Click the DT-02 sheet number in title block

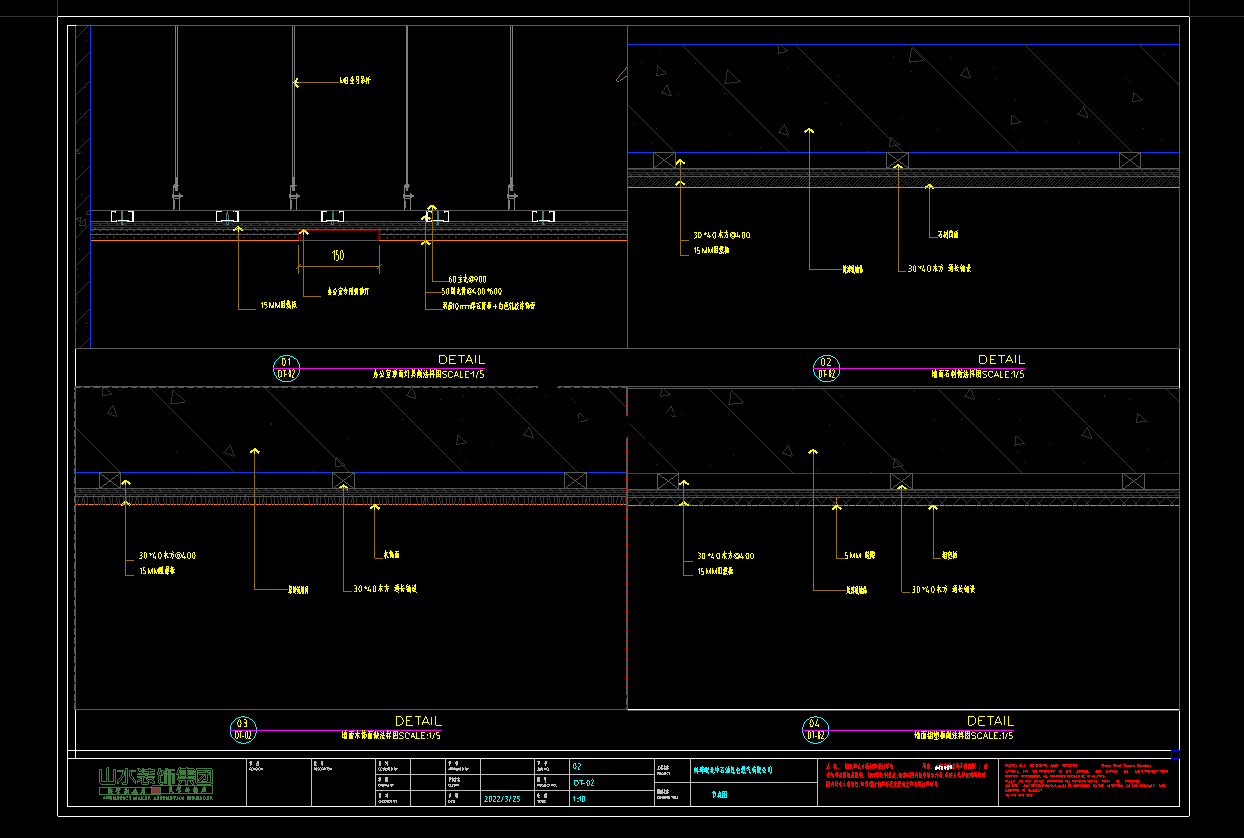tap(584, 783)
